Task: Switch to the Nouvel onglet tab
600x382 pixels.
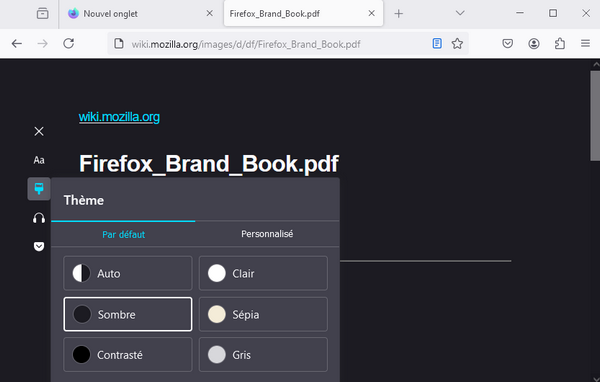Action: point(142,14)
